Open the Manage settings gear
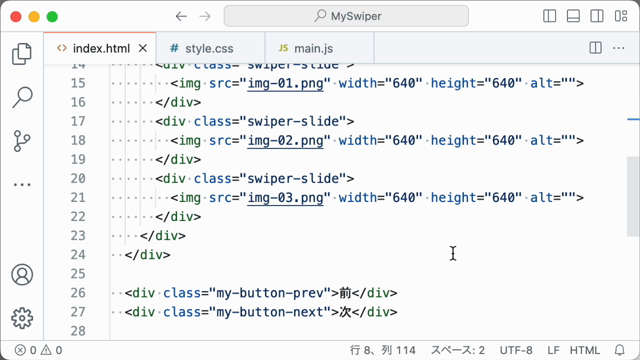The image size is (640, 360). tap(22, 318)
